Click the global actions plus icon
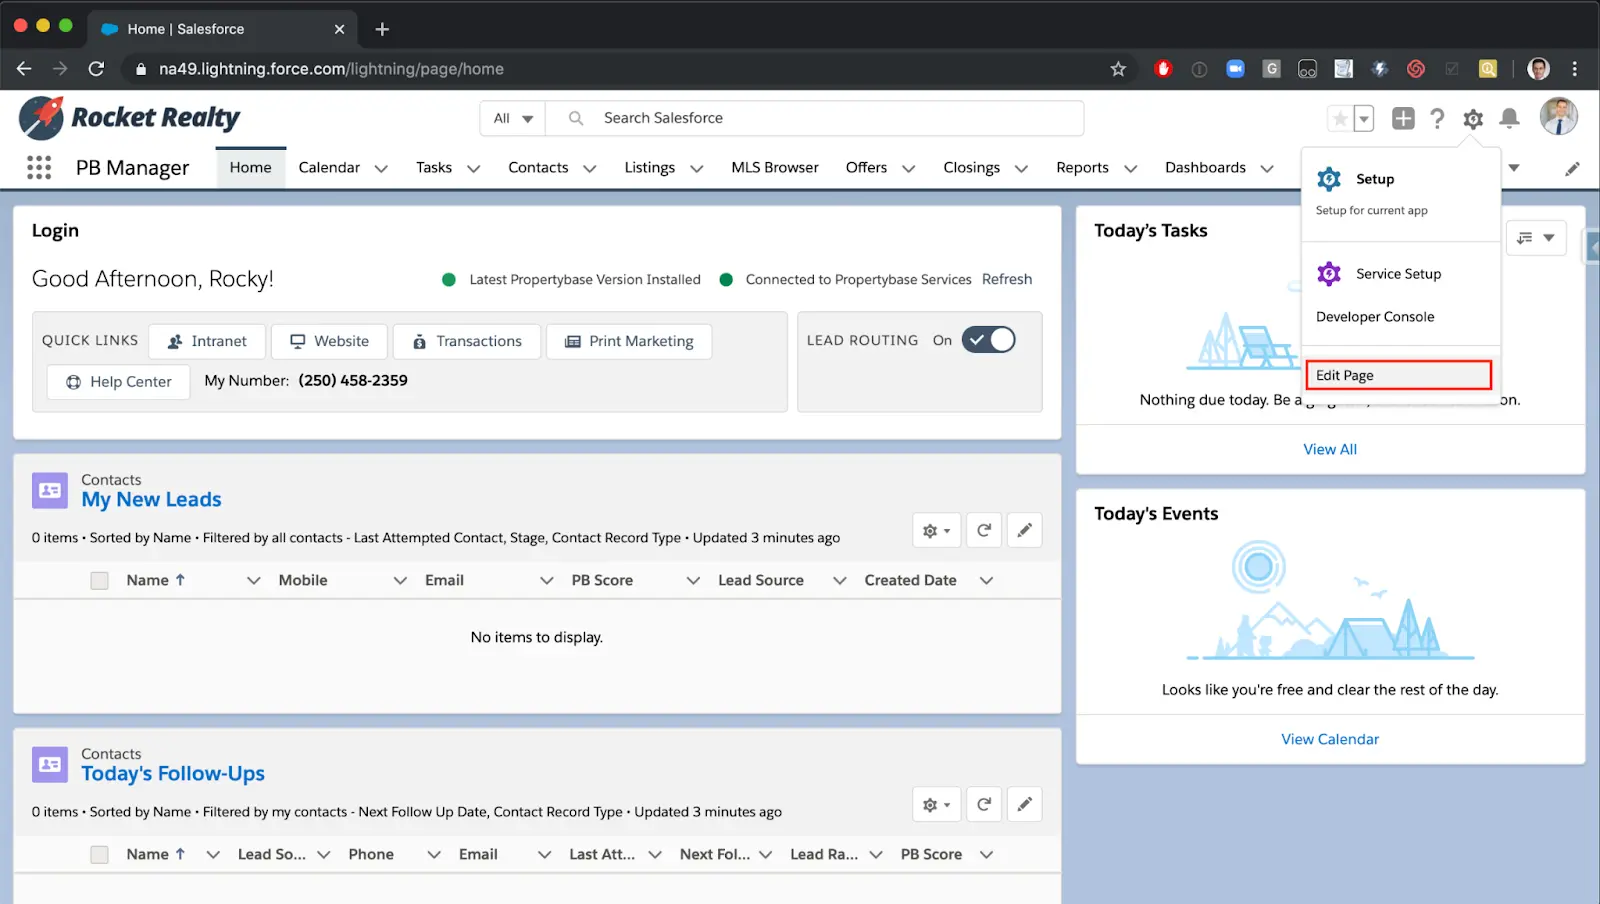 1403,118
